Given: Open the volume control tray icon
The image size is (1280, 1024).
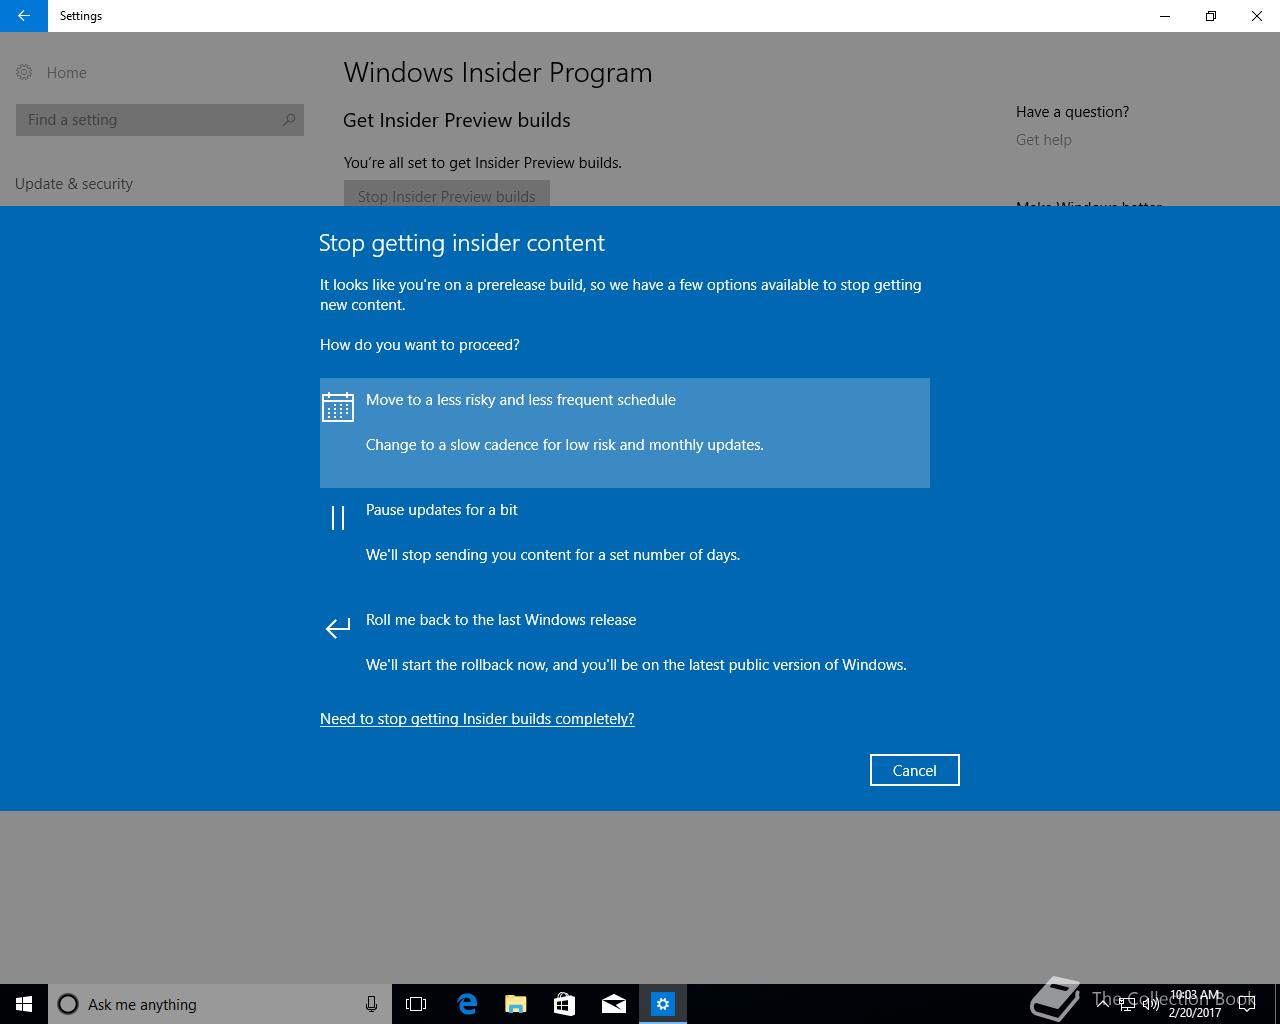Looking at the screenshot, I should click(1150, 1004).
